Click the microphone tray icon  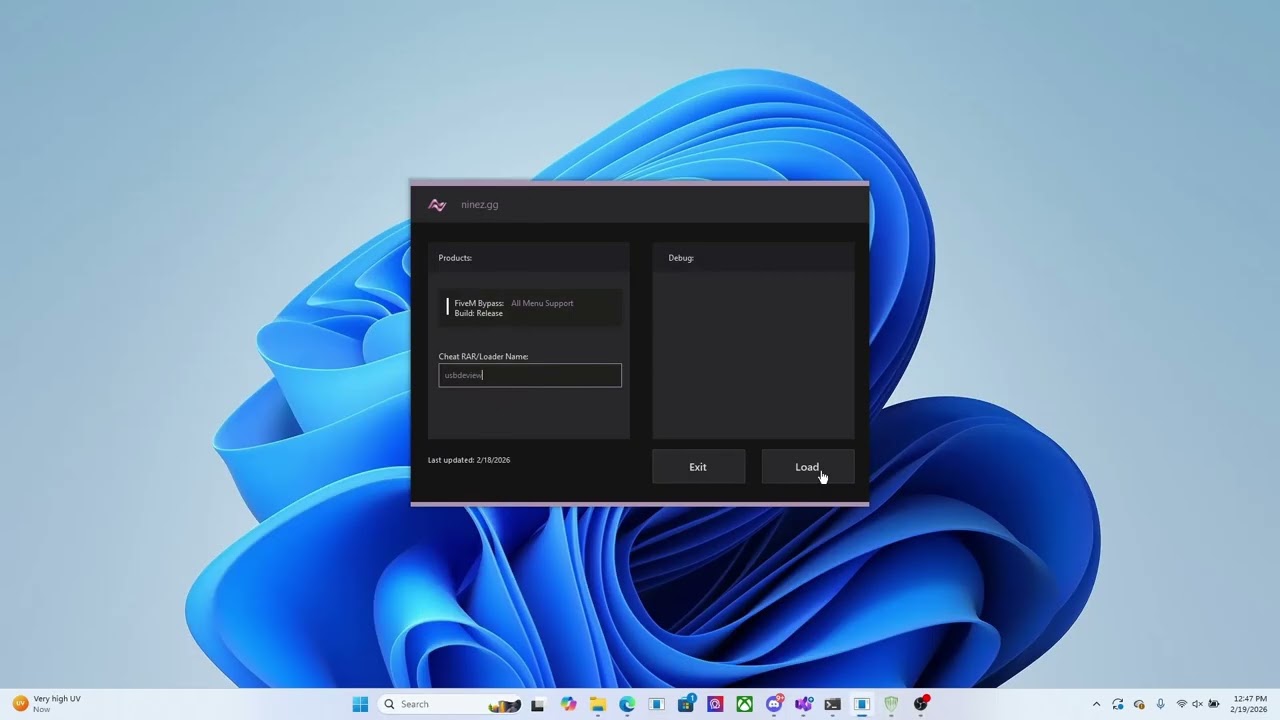click(x=1160, y=704)
